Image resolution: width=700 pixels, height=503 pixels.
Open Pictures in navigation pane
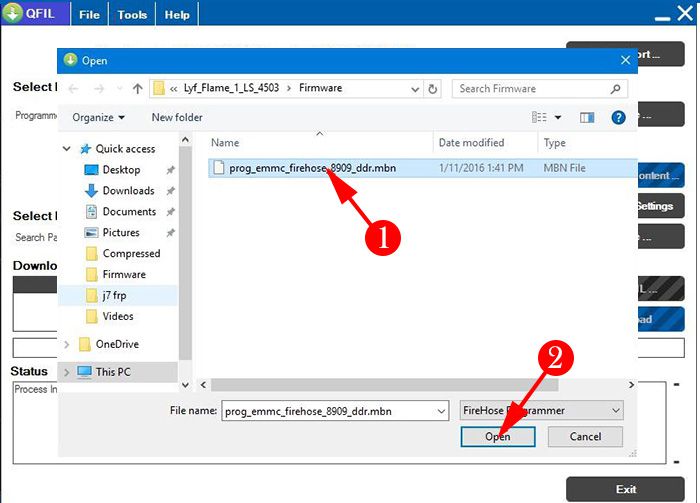pos(121,233)
